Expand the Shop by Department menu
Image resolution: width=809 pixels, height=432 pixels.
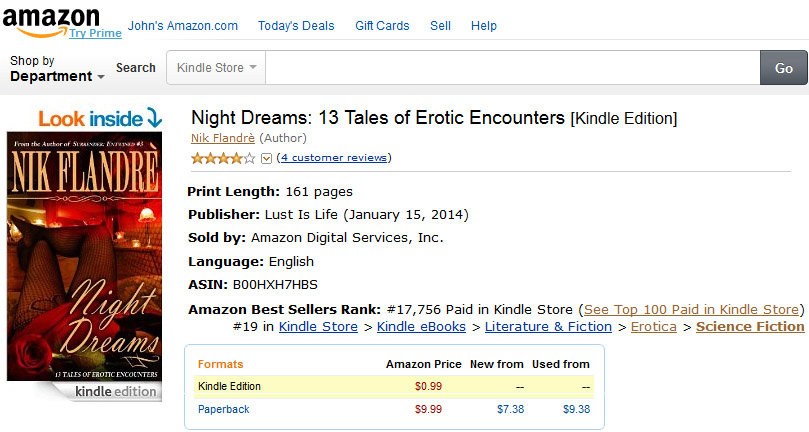[x=57, y=69]
